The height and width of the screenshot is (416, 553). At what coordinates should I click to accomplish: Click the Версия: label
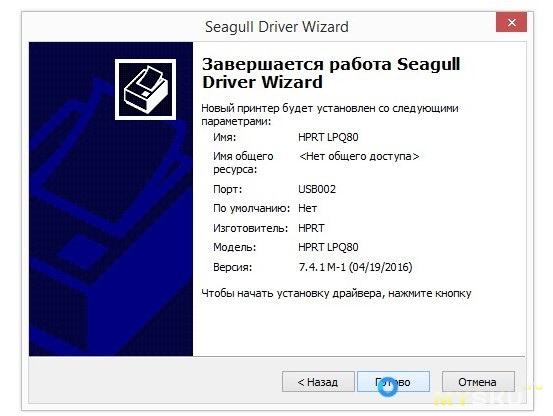coord(232,267)
